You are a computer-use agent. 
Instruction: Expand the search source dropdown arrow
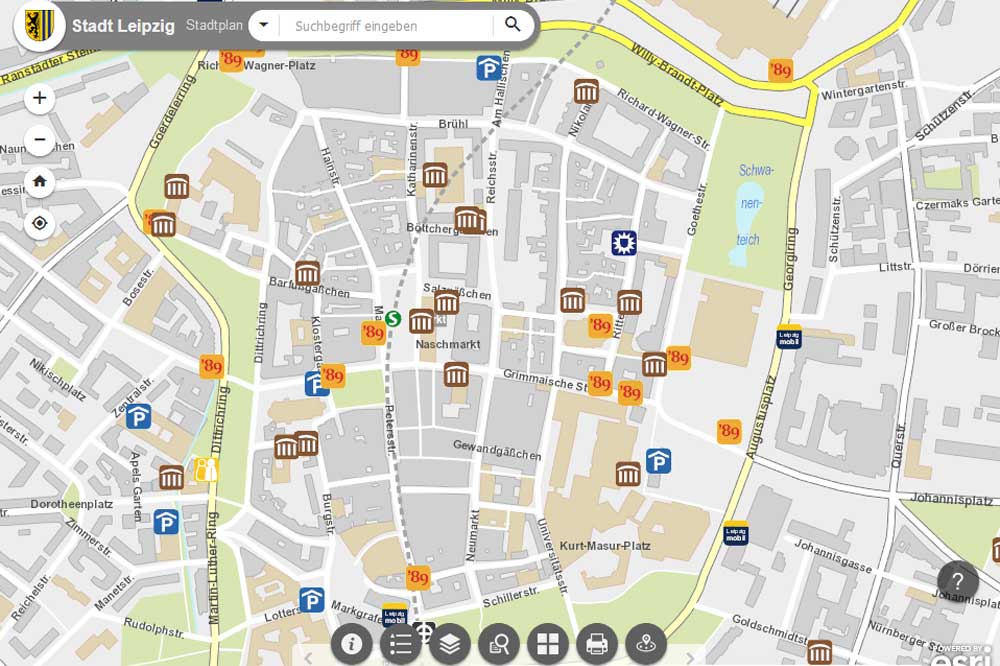coord(263,25)
